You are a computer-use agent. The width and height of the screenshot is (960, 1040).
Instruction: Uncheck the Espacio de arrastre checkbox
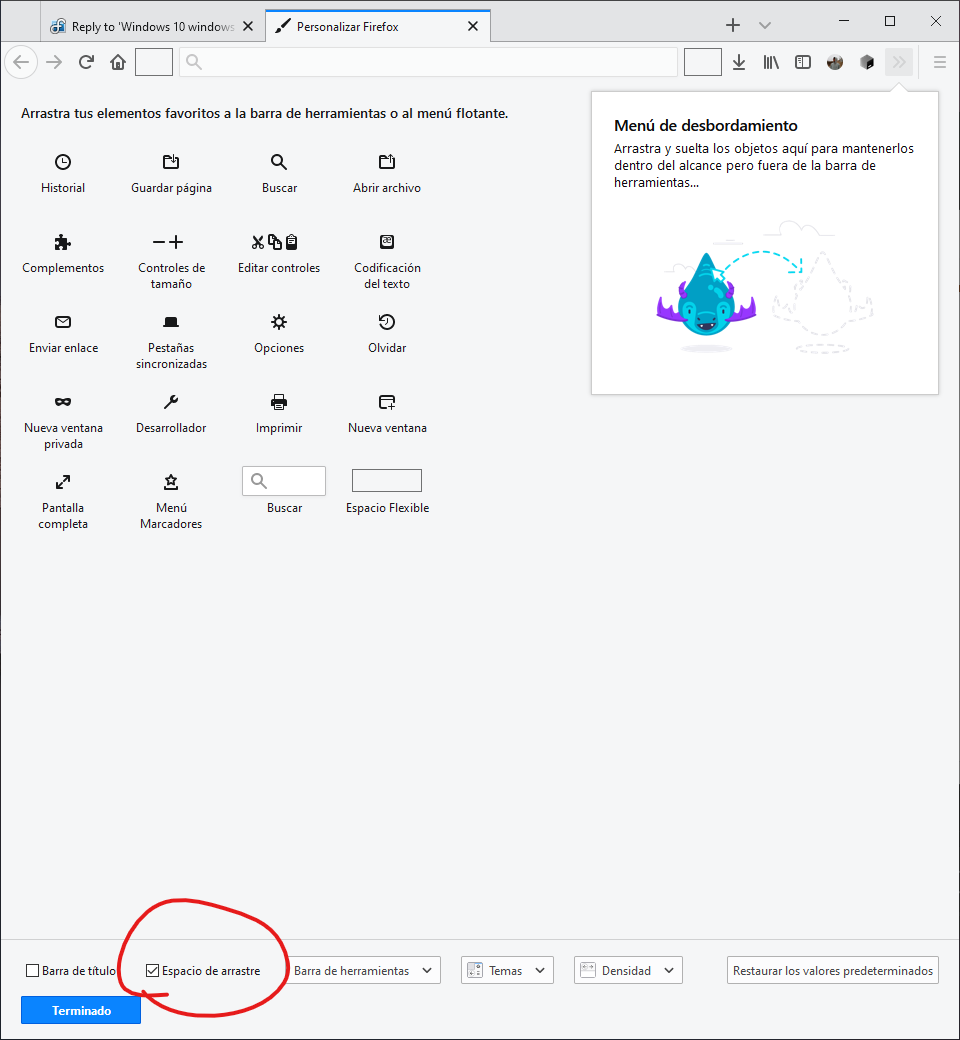pyautogui.click(x=153, y=970)
